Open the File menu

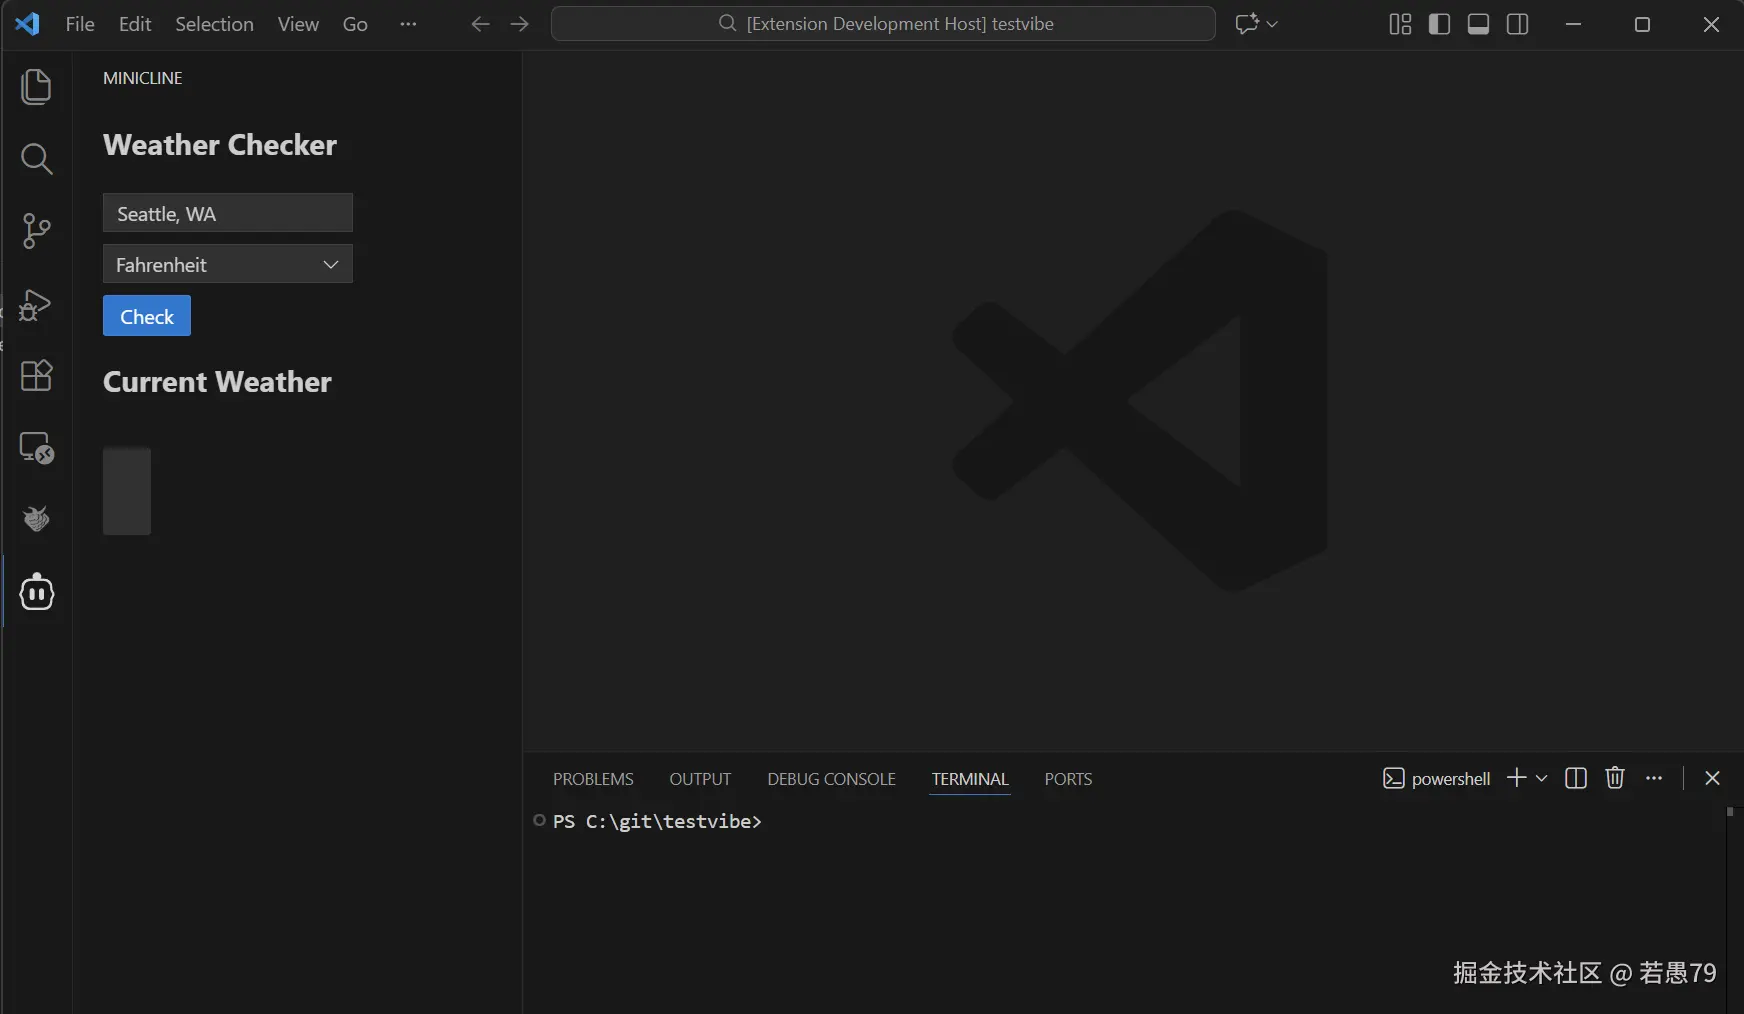pos(80,24)
